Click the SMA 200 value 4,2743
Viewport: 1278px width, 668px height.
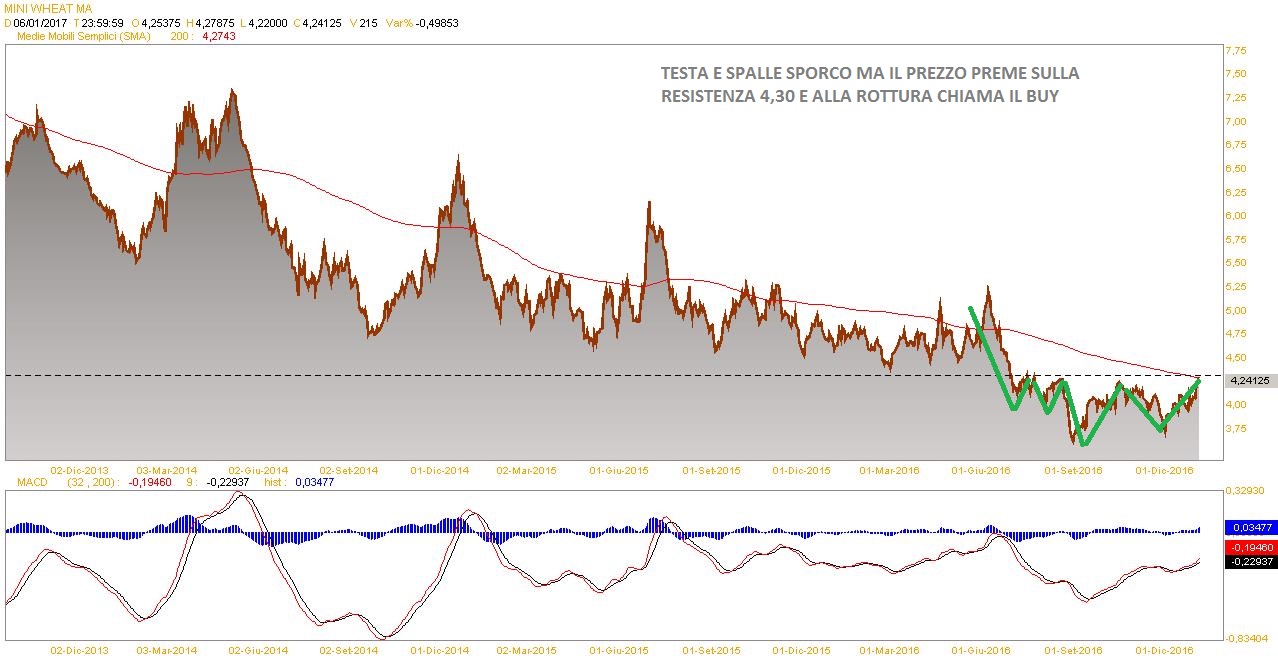click(219, 36)
